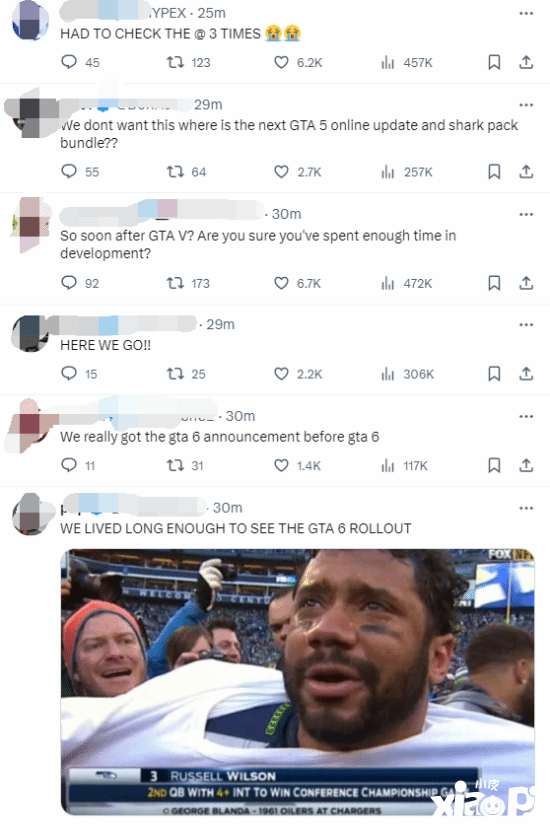The width and height of the screenshot is (550, 828).
Task: Reply to the GTA 5 online update tweet
Action: pyautogui.click(x=69, y=171)
